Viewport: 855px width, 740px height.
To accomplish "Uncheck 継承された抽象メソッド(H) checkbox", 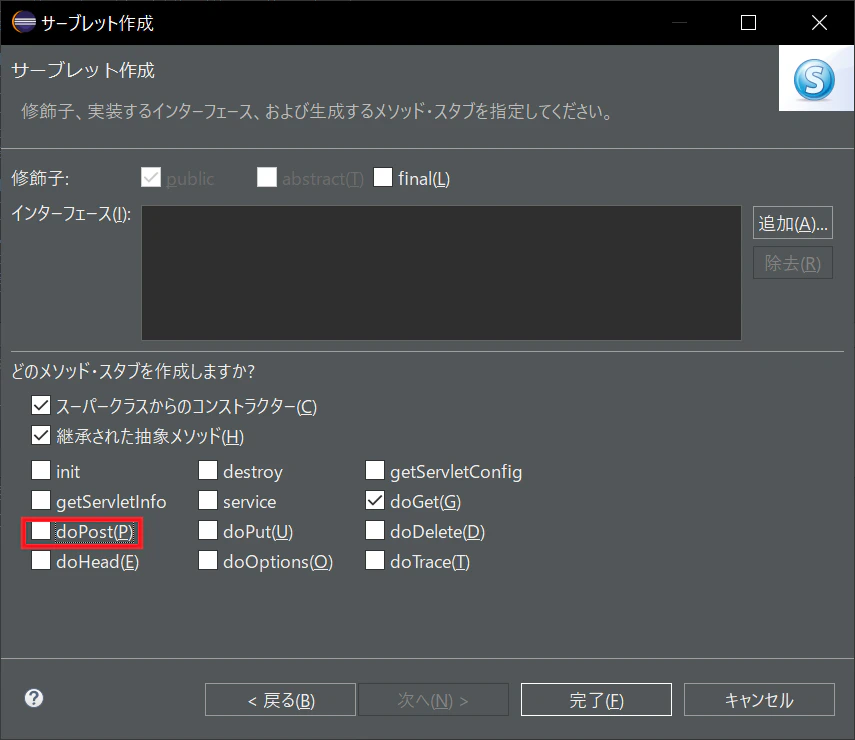I will pyautogui.click(x=41, y=436).
